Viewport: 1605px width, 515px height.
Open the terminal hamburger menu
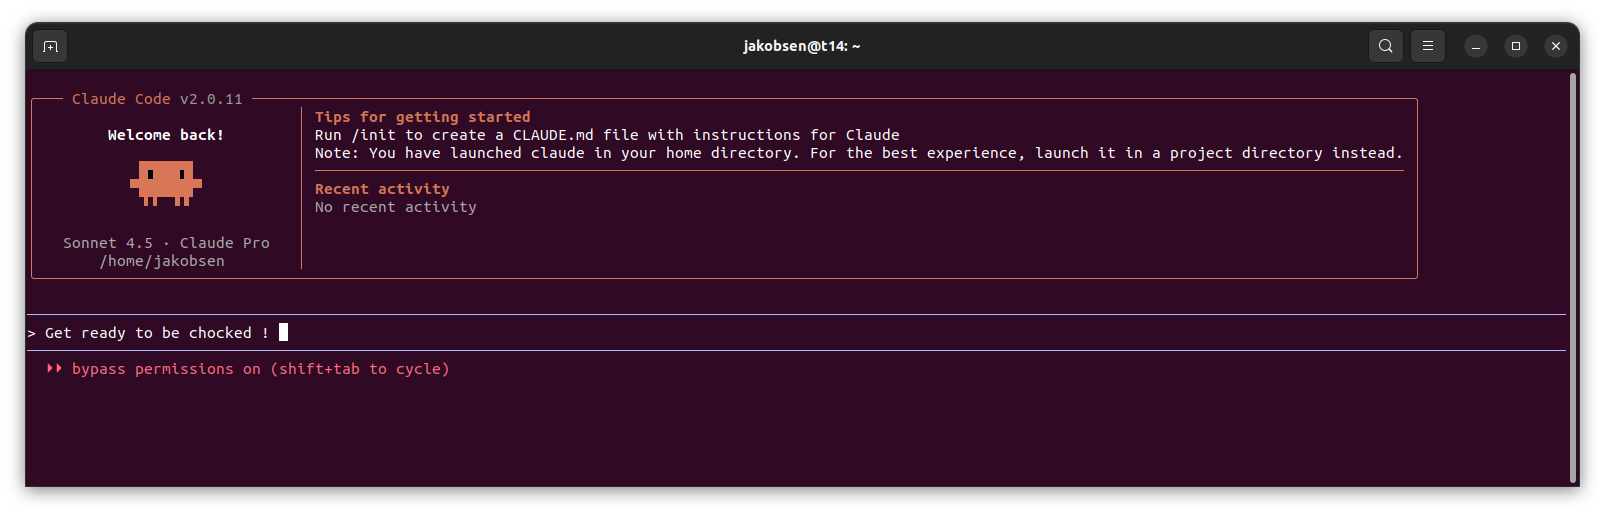(1427, 46)
